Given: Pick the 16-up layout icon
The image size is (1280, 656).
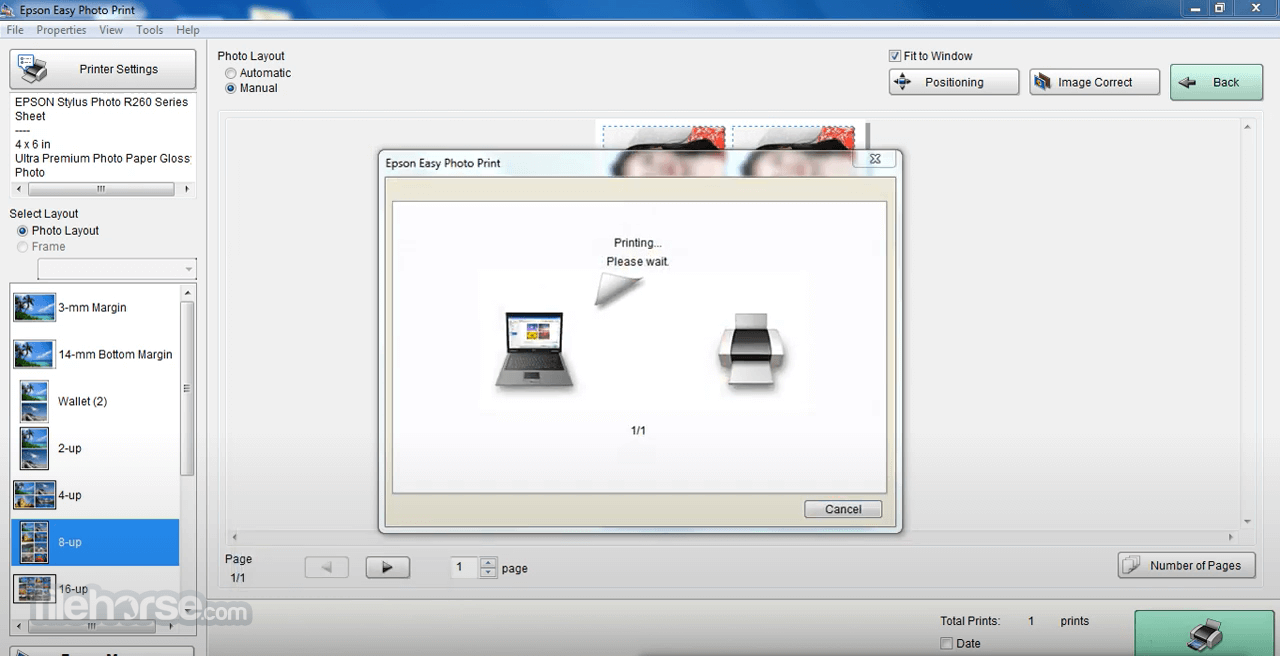Looking at the screenshot, I should pos(34,589).
